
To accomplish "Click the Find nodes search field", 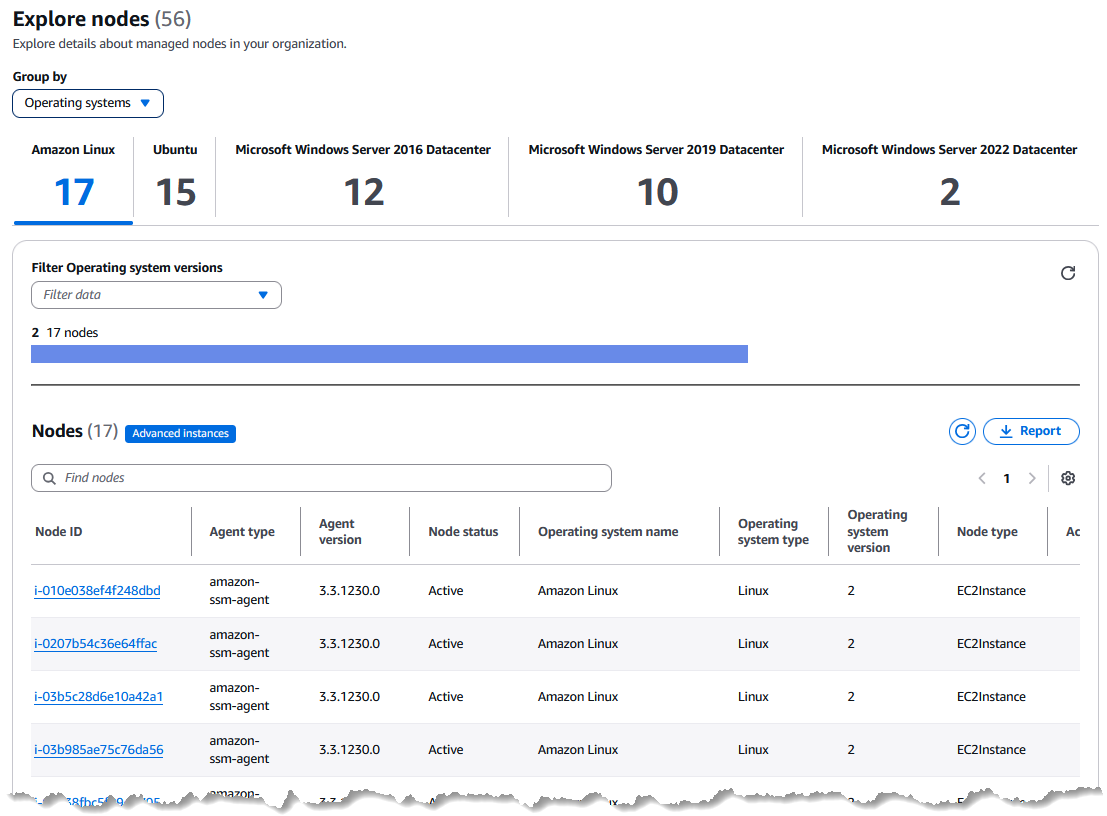I will (330, 478).
